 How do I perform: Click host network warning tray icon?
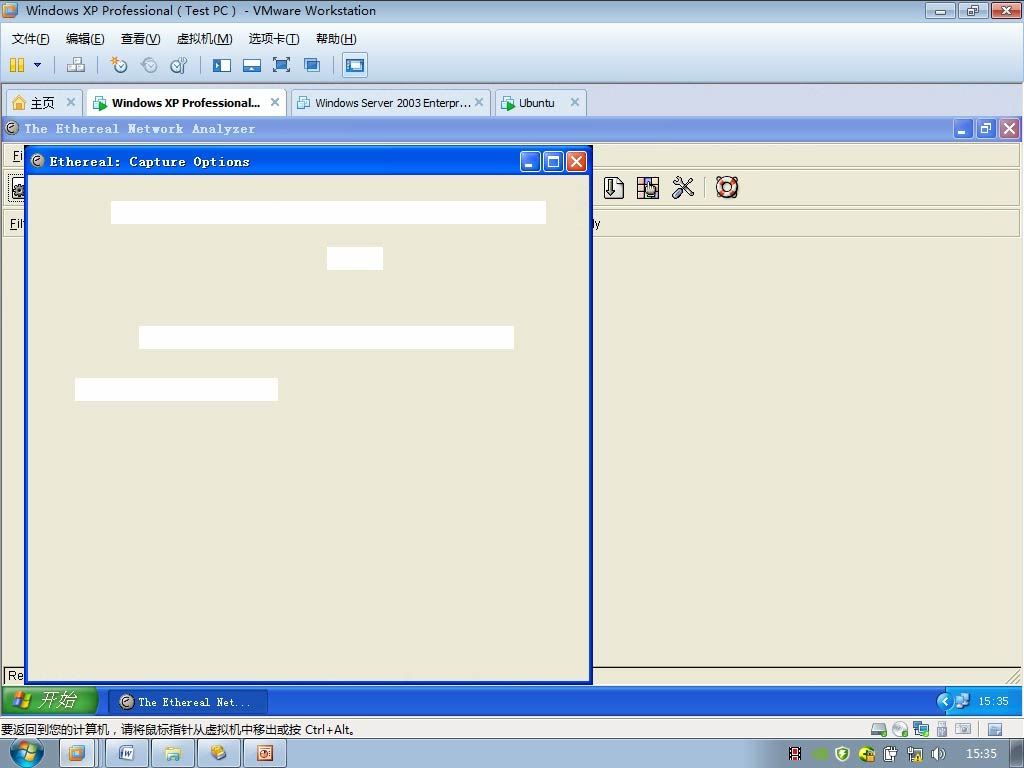915,754
